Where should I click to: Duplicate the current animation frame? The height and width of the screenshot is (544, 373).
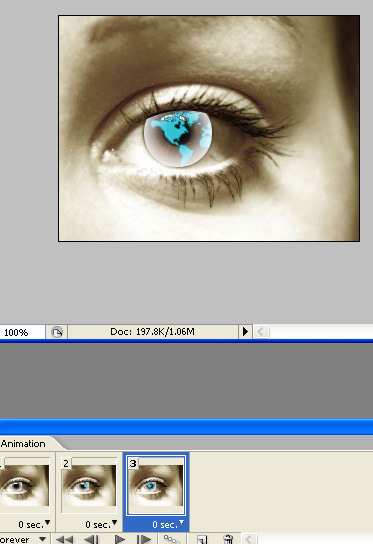tap(202, 540)
